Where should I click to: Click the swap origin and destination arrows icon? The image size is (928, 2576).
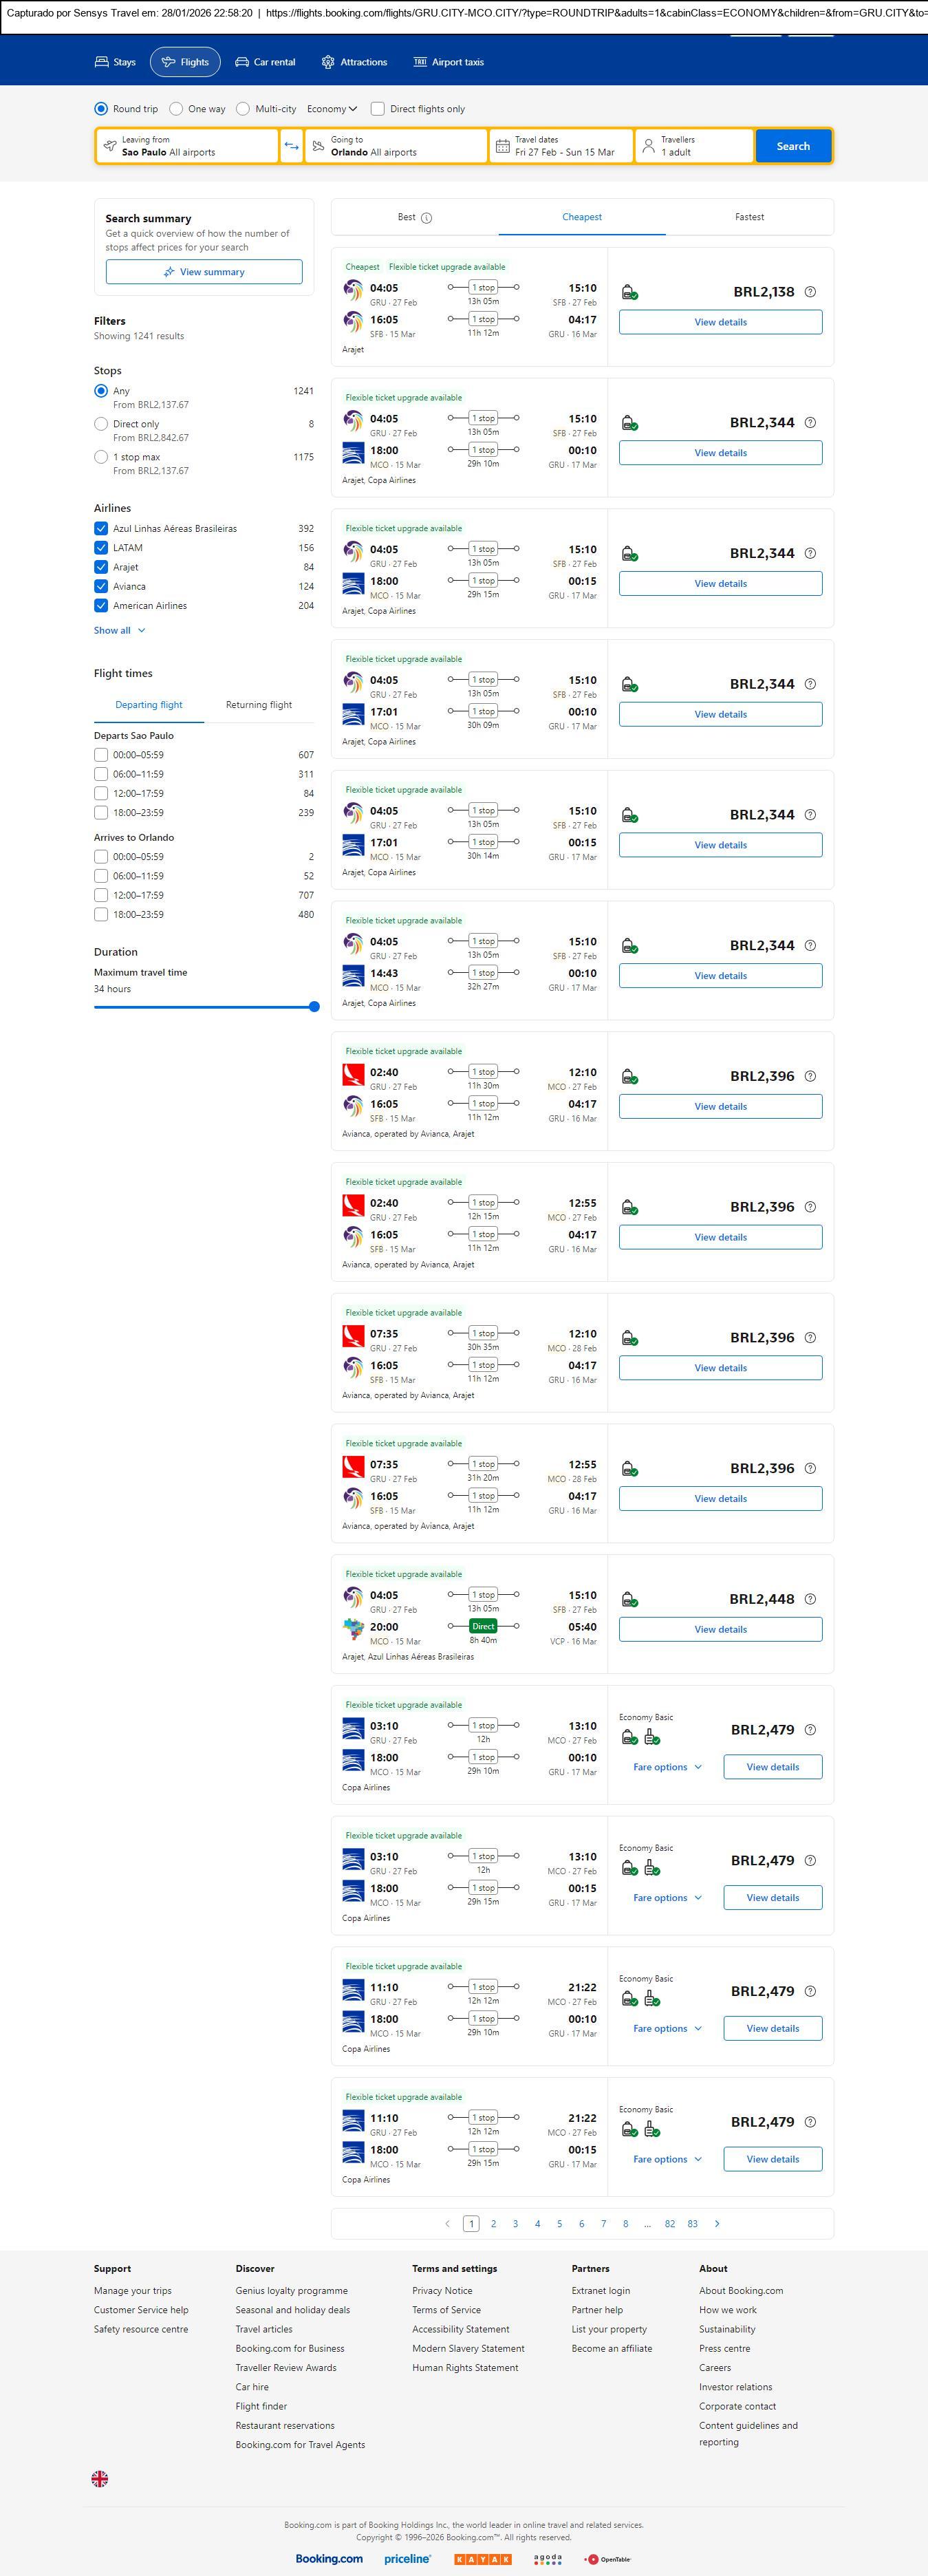tap(291, 146)
